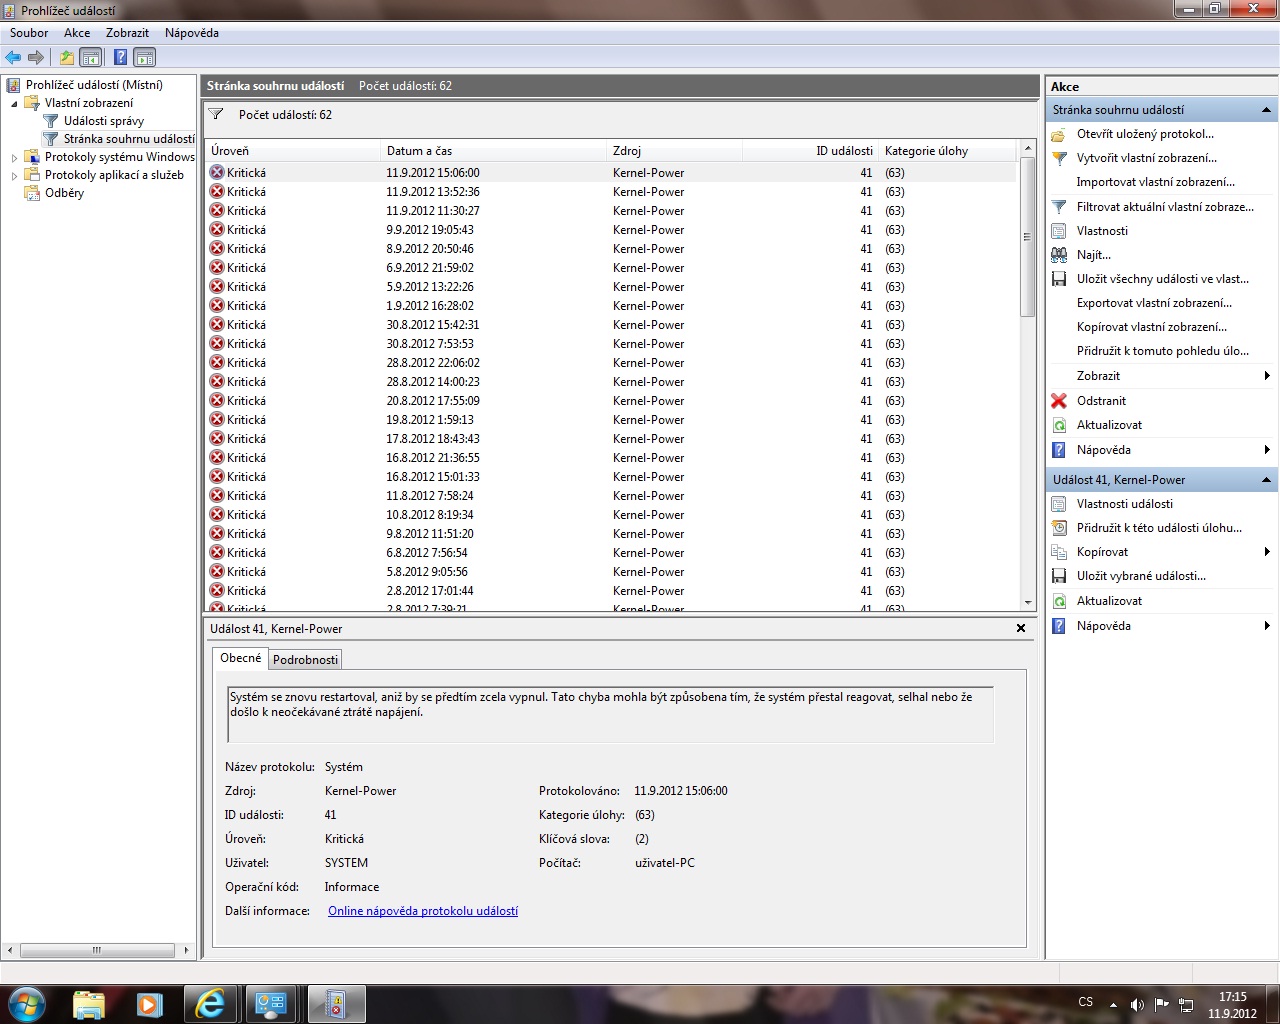1280x1024 pixels.
Task: Open the 'Kopírovat' submenu arrow
Action: click(x=1267, y=552)
